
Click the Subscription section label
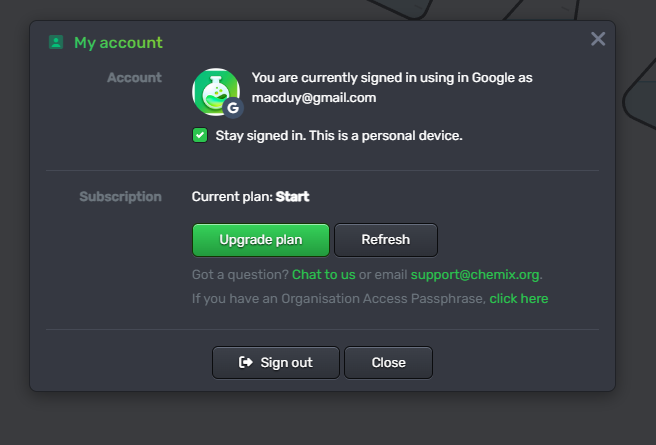[x=120, y=197]
